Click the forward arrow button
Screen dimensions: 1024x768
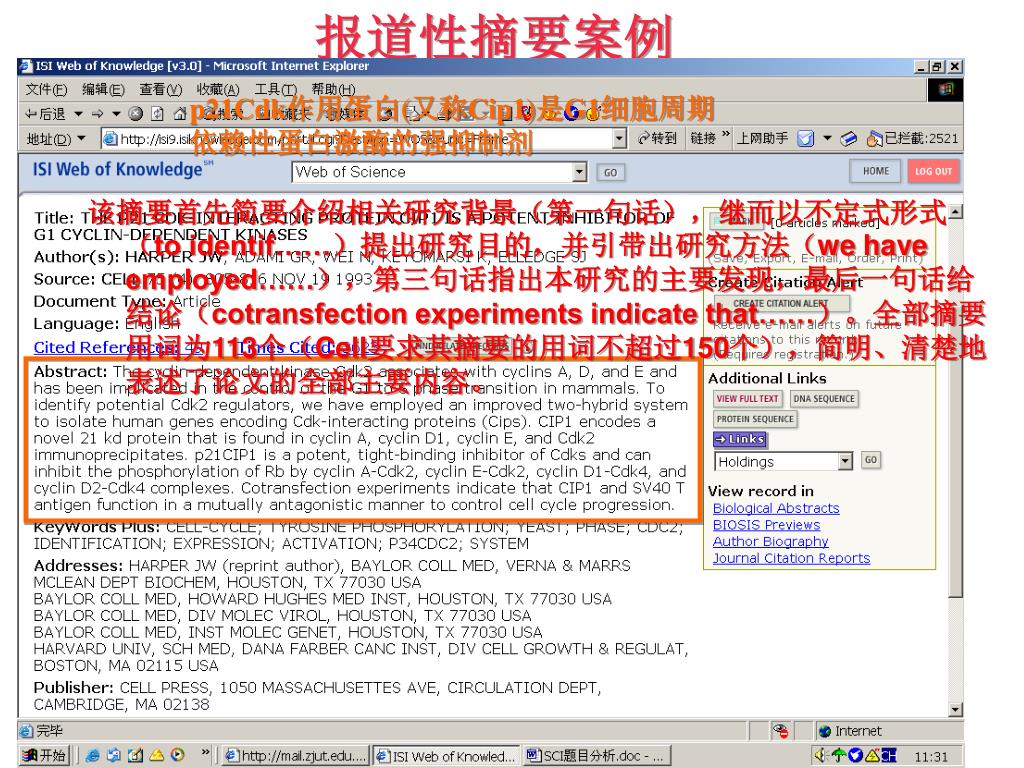click(x=97, y=114)
